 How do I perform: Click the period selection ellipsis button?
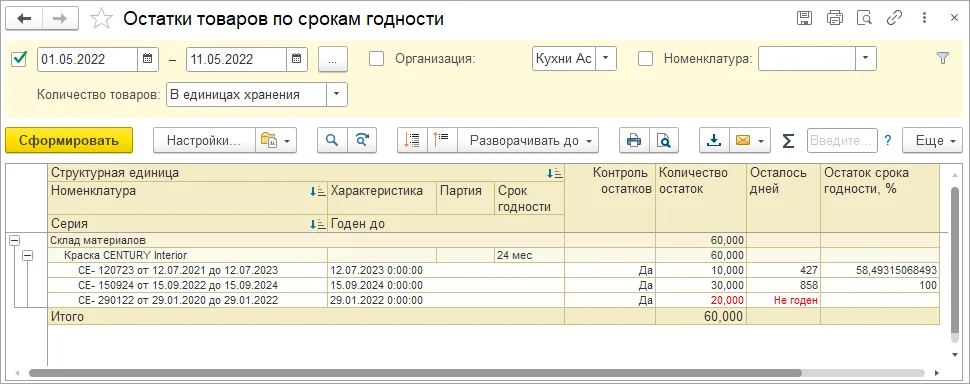point(333,59)
